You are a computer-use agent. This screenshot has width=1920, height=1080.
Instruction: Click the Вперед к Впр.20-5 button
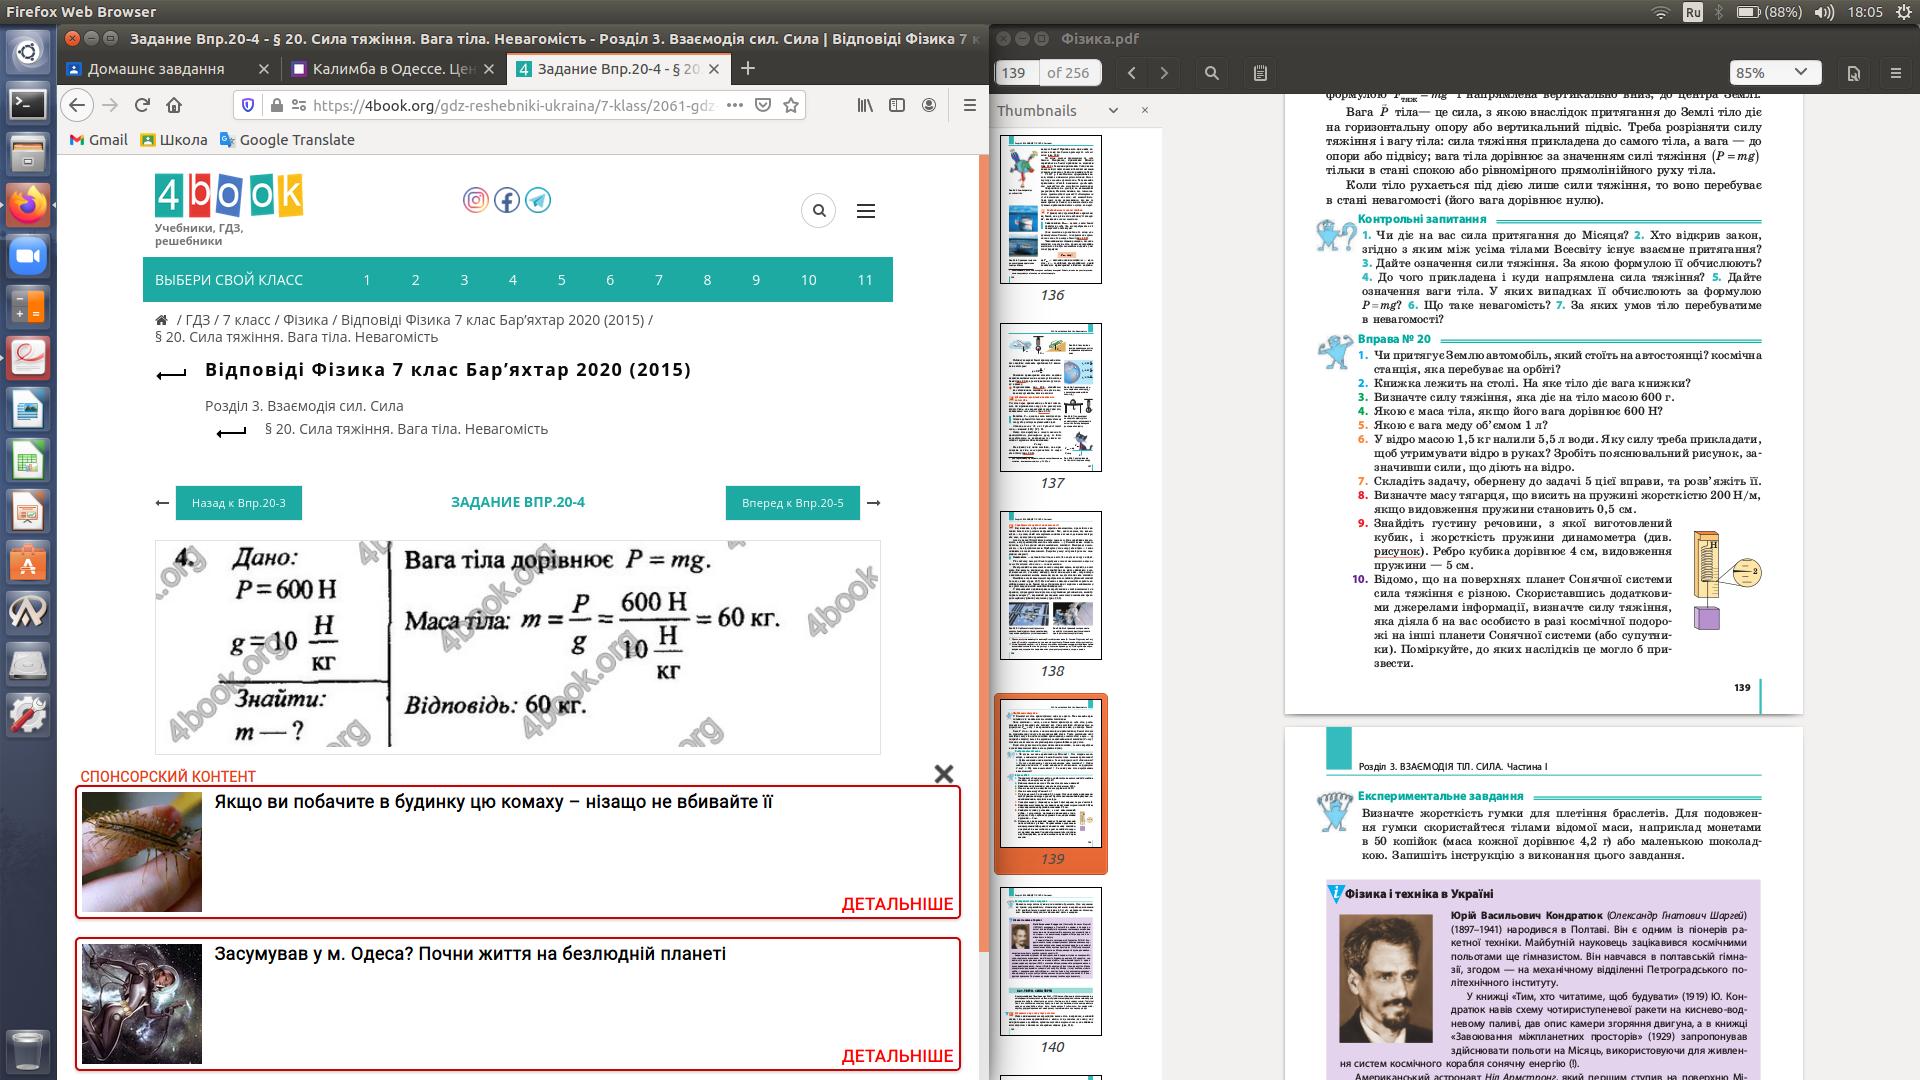point(792,503)
